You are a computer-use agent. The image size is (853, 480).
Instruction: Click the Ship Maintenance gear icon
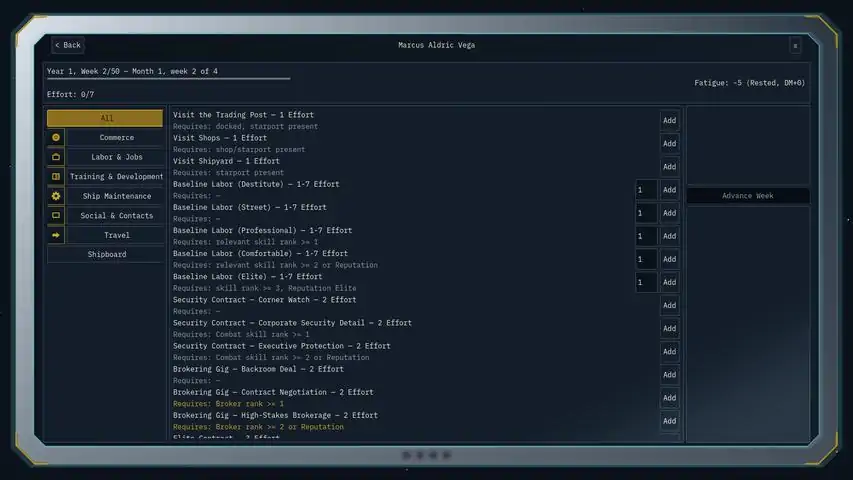click(56, 196)
